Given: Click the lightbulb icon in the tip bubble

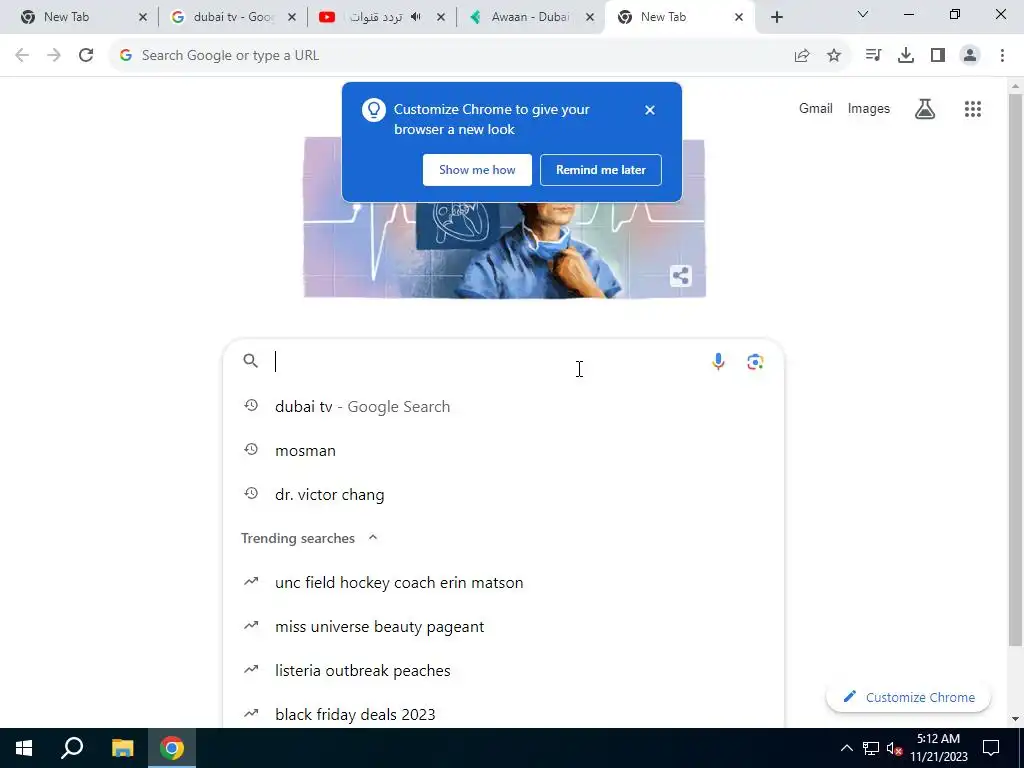Looking at the screenshot, I should point(374,110).
